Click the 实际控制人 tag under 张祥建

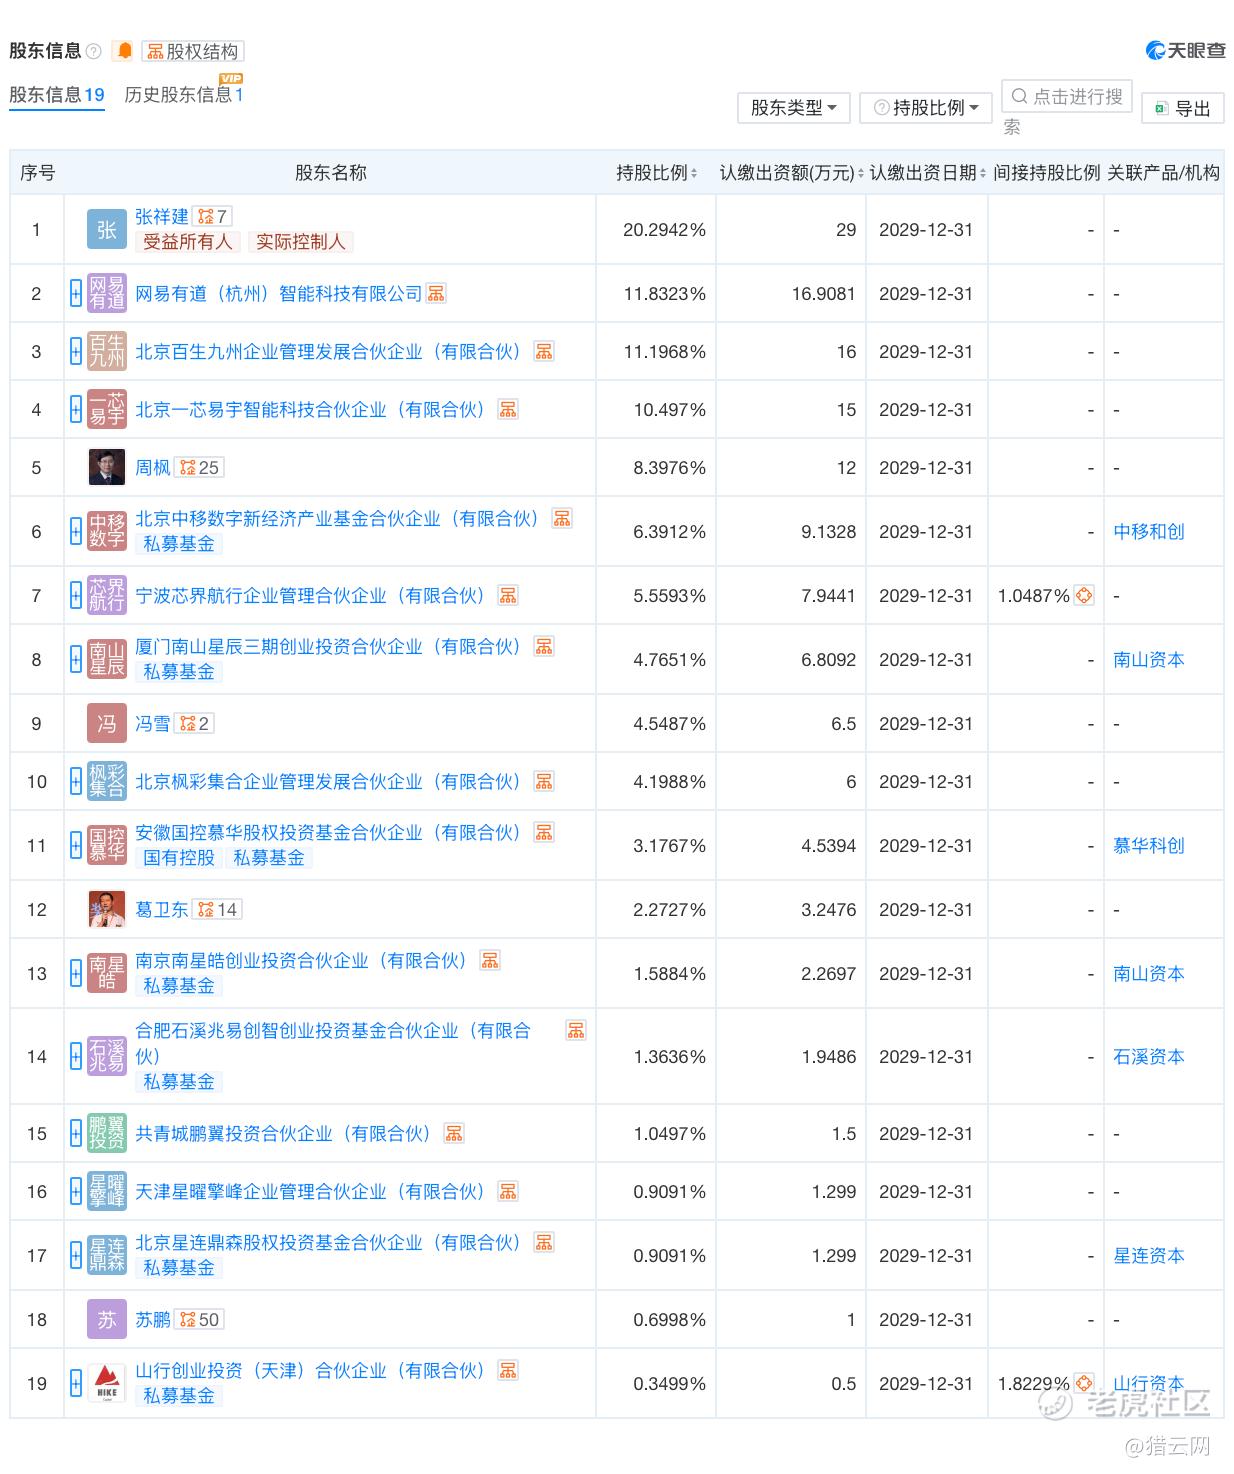tap(300, 242)
